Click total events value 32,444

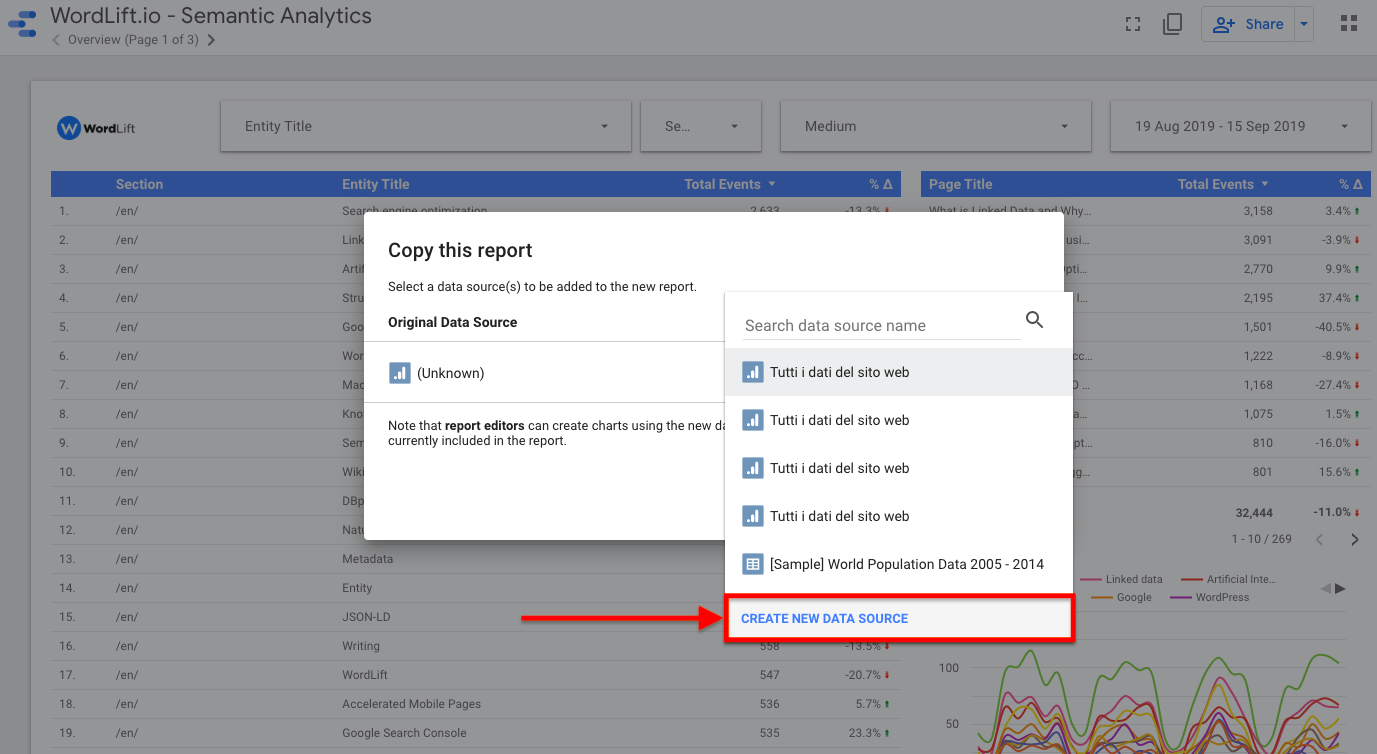tap(1254, 512)
